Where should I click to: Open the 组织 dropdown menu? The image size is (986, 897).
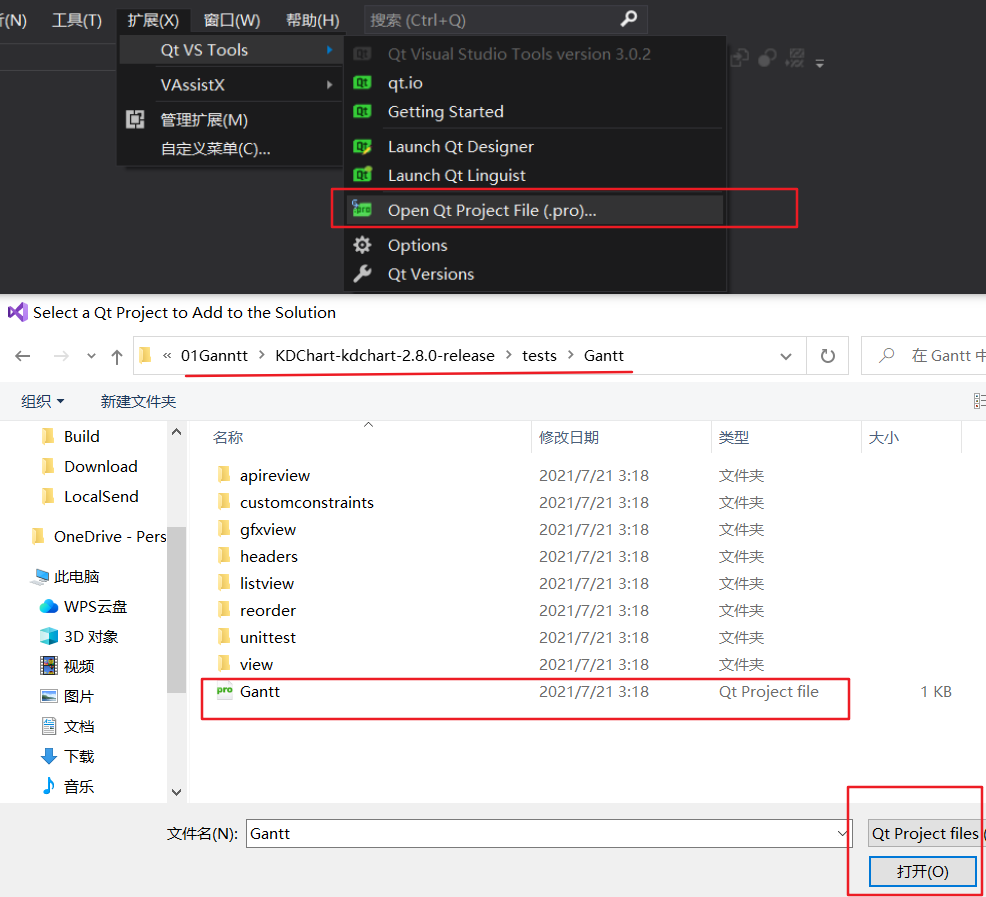pyautogui.click(x=42, y=401)
